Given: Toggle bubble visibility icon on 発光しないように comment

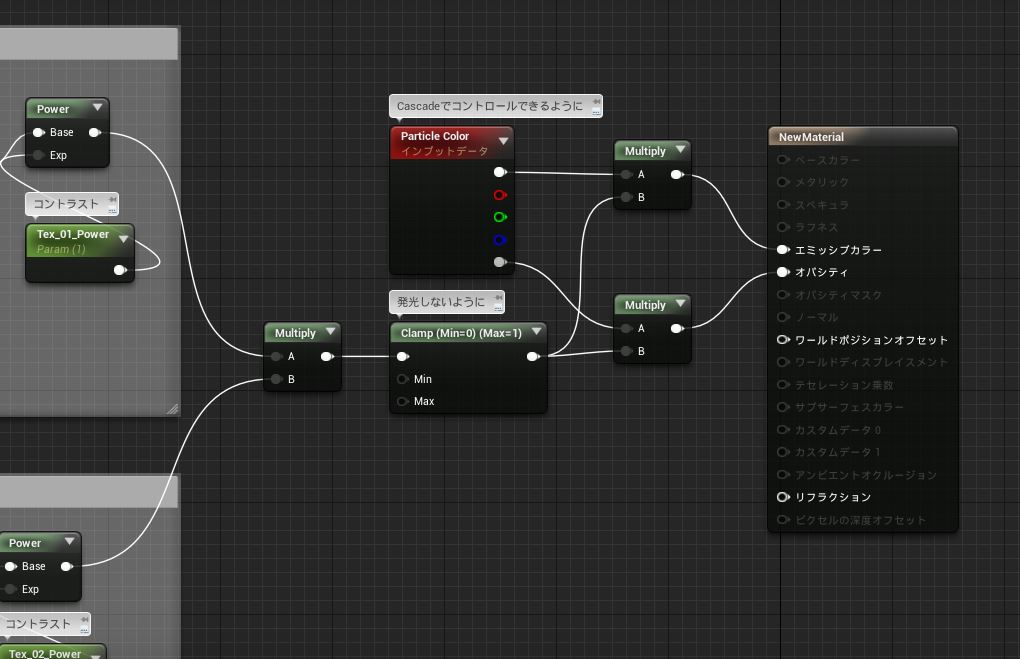Looking at the screenshot, I should [498, 307].
